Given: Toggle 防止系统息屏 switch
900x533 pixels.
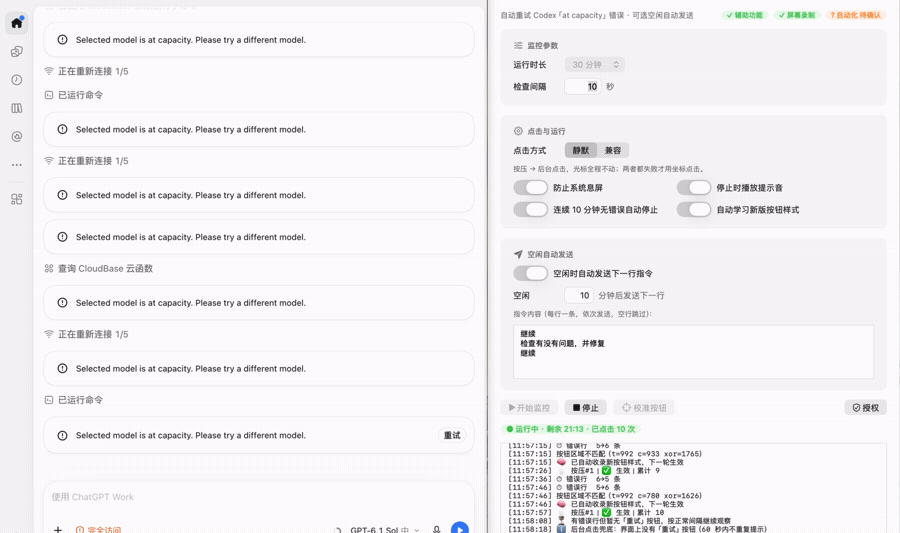Looking at the screenshot, I should tap(530, 188).
